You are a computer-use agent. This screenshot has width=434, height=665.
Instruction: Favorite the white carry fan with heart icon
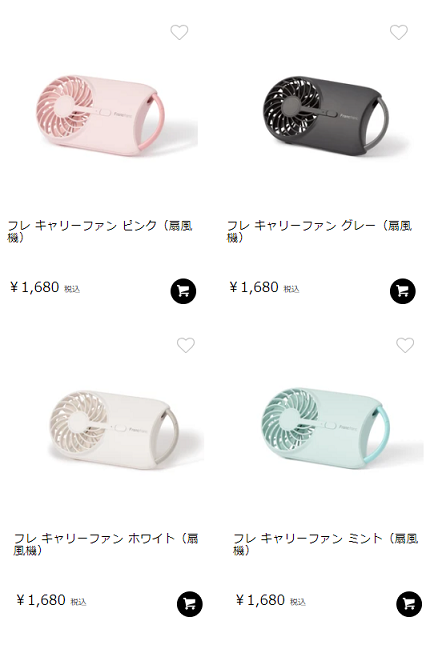click(x=185, y=345)
